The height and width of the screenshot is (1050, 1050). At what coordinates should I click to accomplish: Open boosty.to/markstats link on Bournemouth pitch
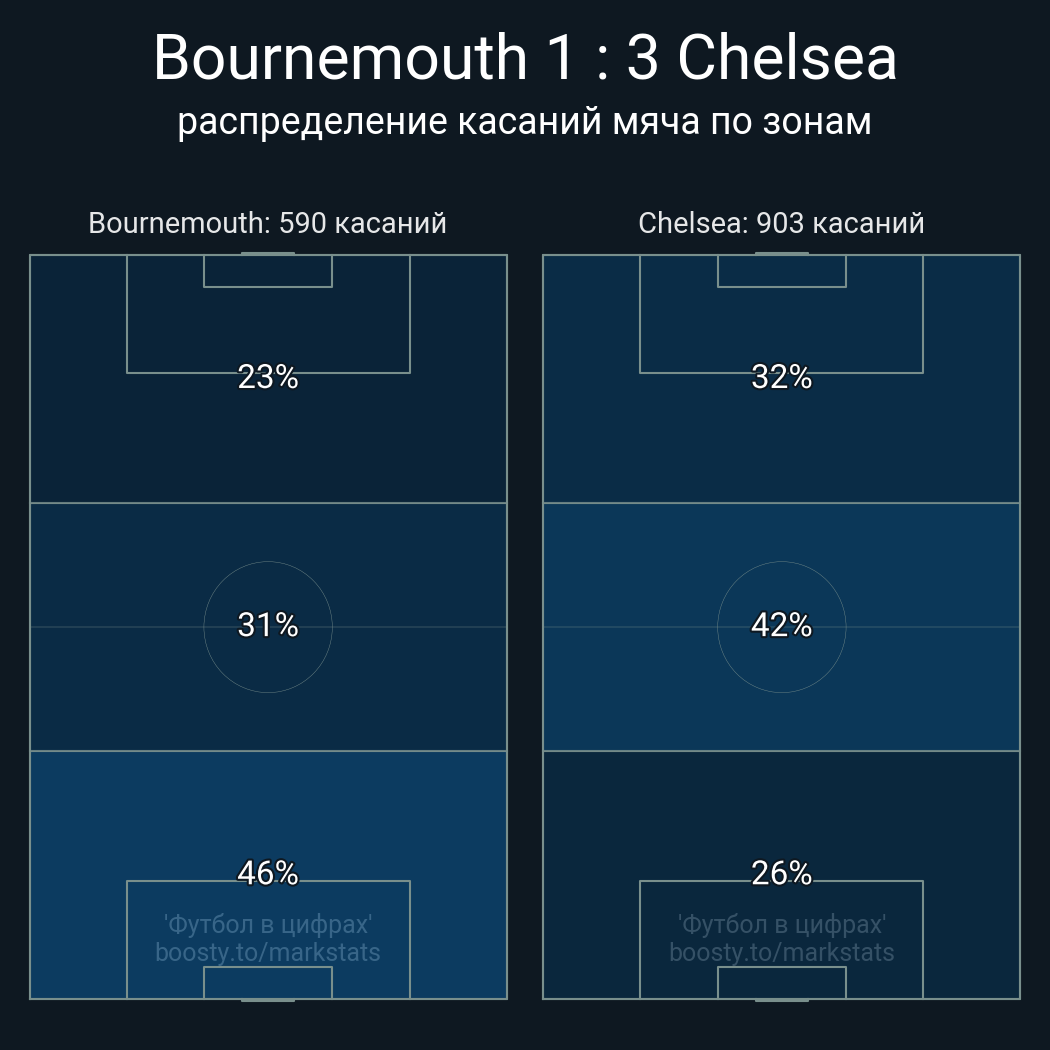point(268,952)
